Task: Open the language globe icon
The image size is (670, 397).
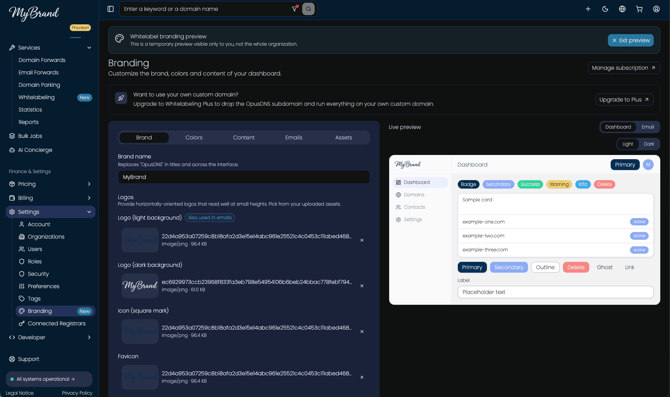Action: [622, 9]
